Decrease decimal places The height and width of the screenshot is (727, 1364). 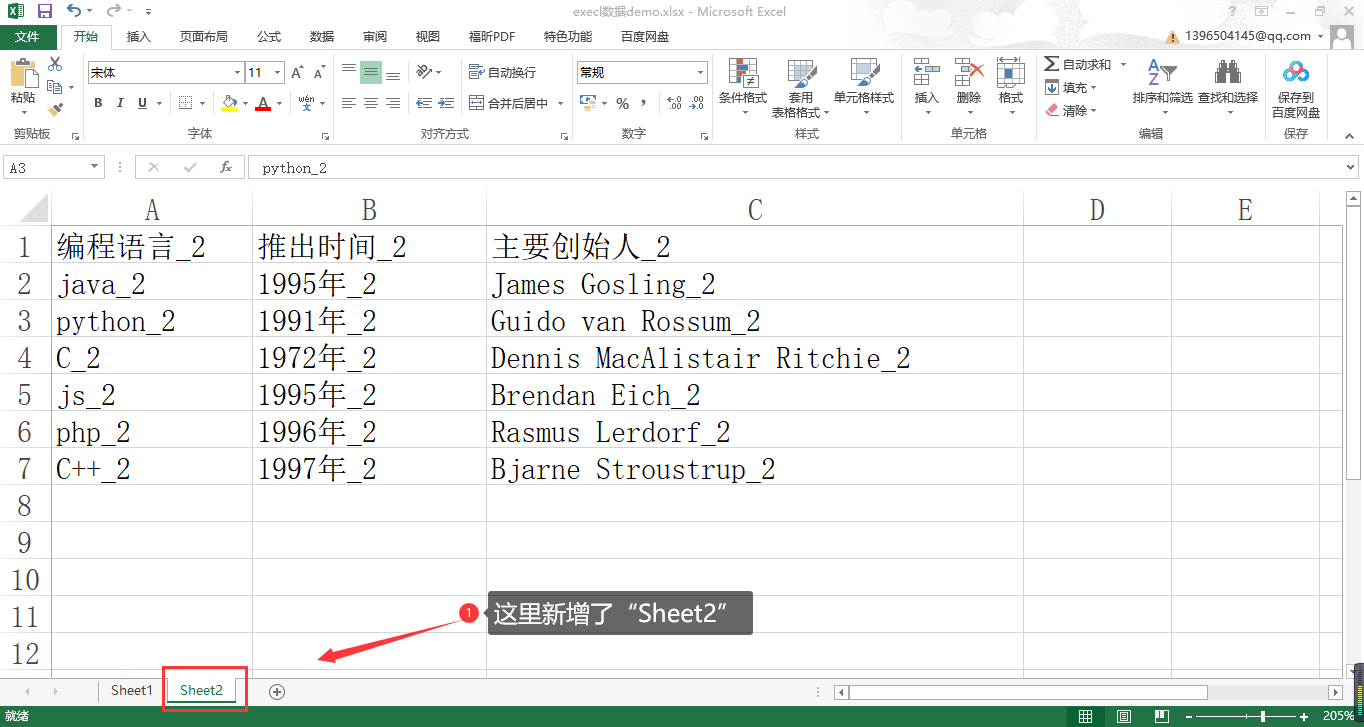pyautogui.click(x=697, y=103)
